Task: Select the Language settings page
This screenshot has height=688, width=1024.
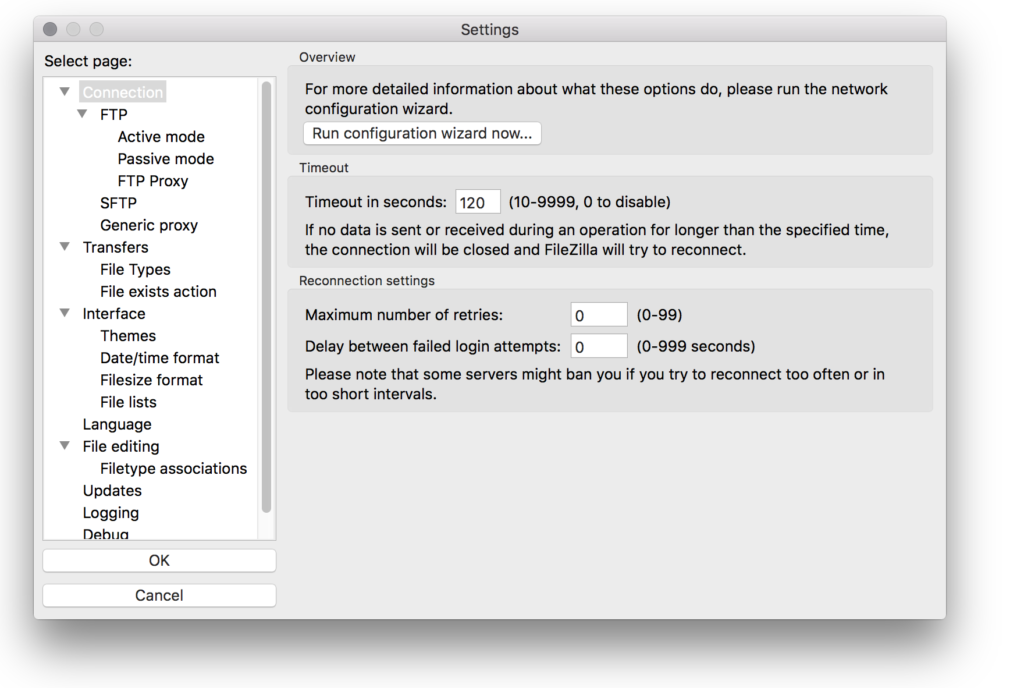Action: (117, 423)
